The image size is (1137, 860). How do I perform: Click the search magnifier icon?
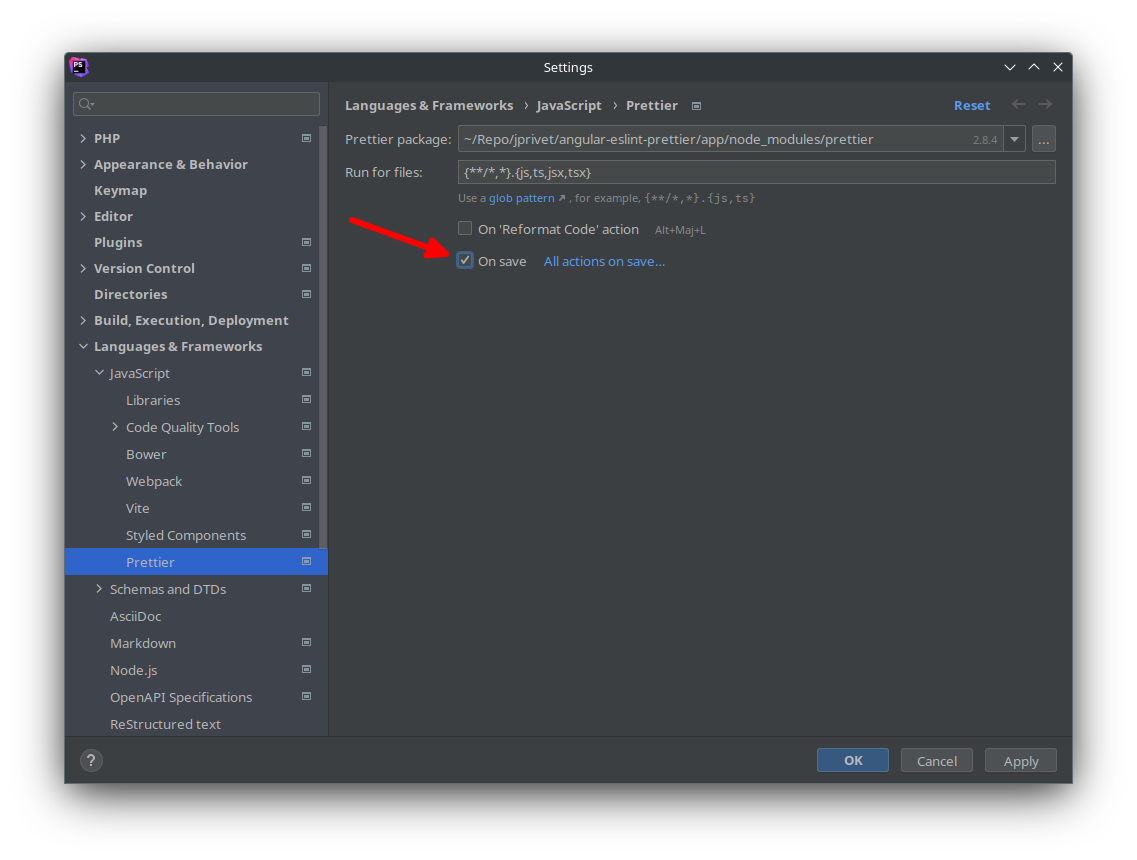[x=86, y=104]
